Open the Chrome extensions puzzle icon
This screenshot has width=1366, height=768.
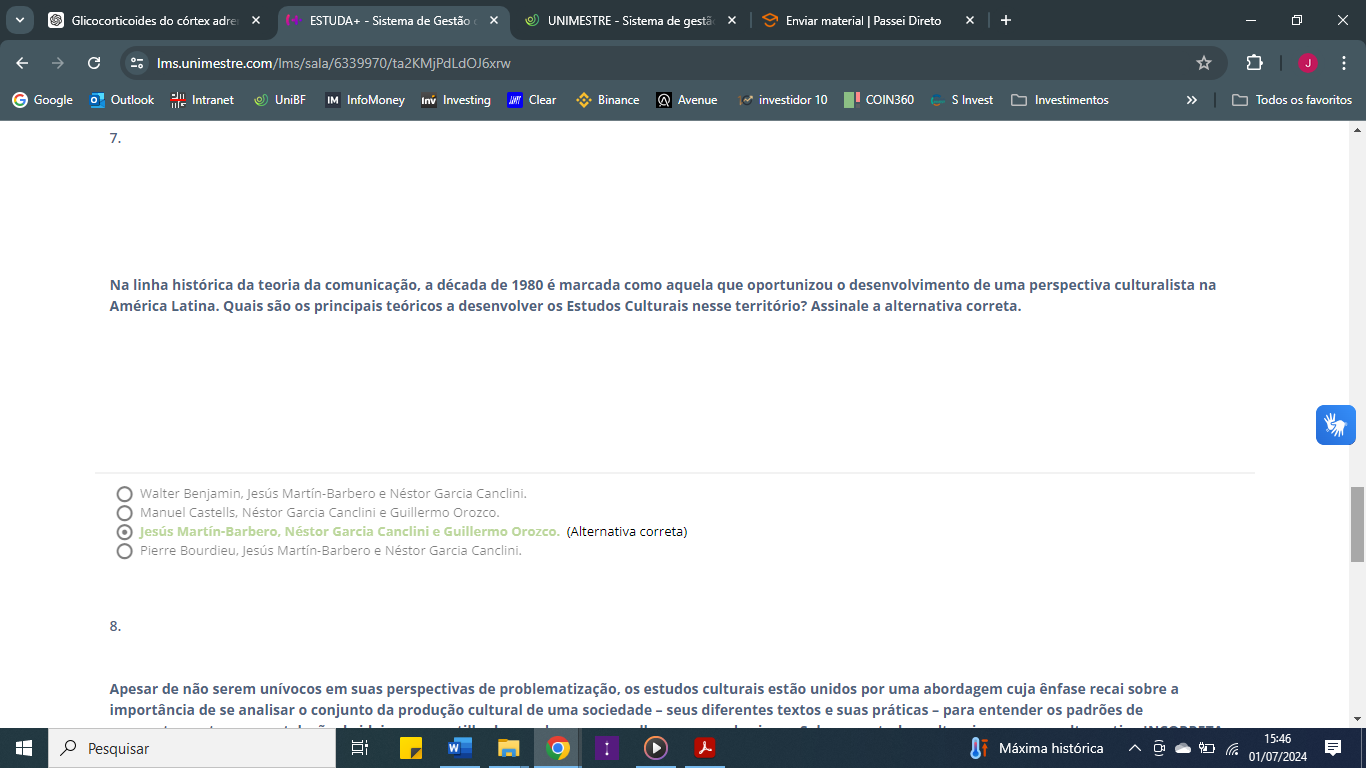[1254, 63]
